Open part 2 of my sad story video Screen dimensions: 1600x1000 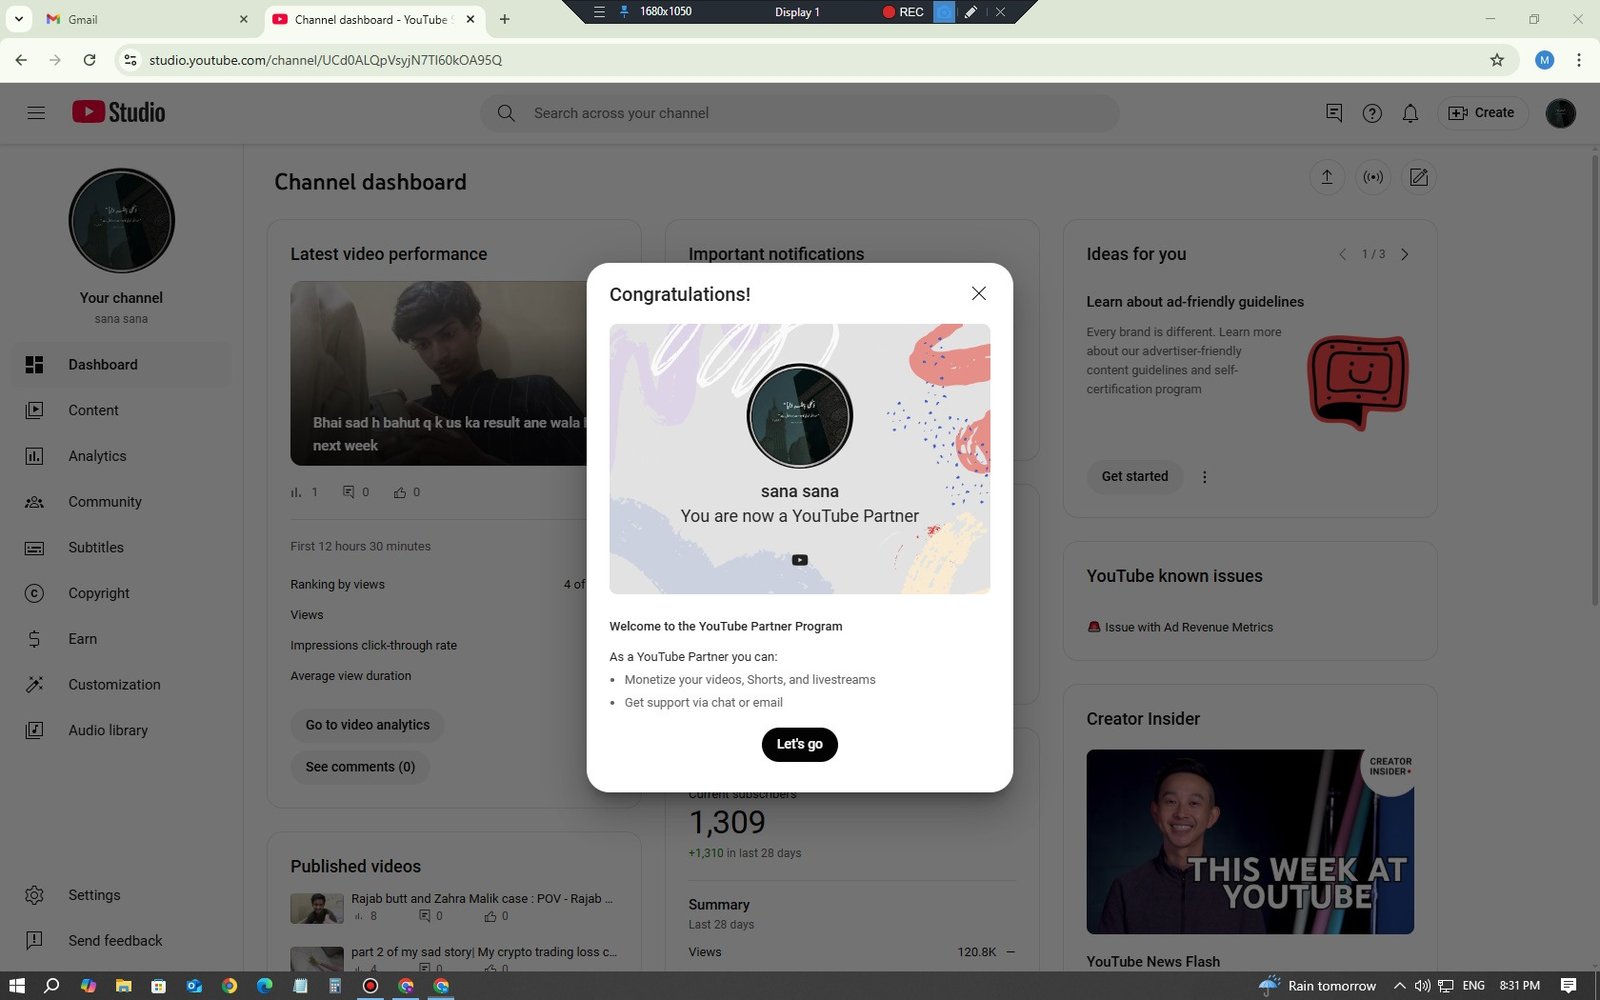click(483, 952)
